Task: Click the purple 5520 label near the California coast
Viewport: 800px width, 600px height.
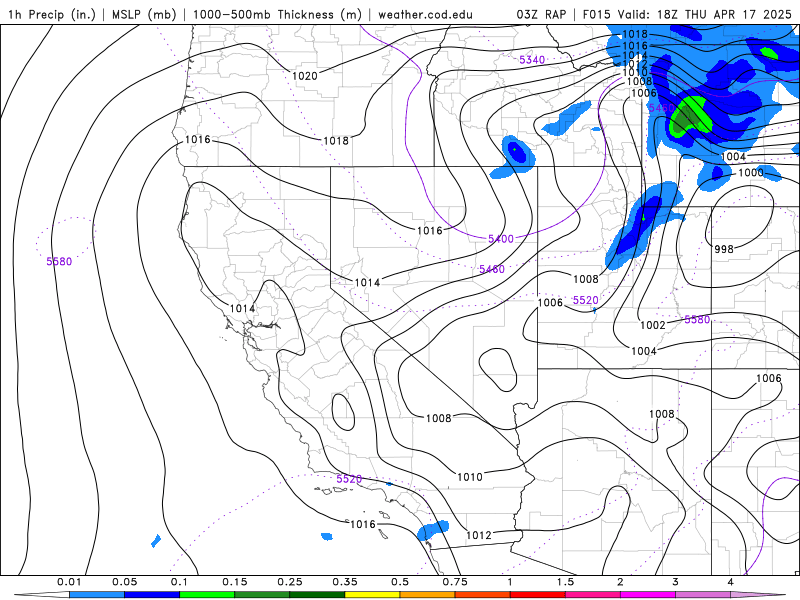Action: tap(349, 479)
